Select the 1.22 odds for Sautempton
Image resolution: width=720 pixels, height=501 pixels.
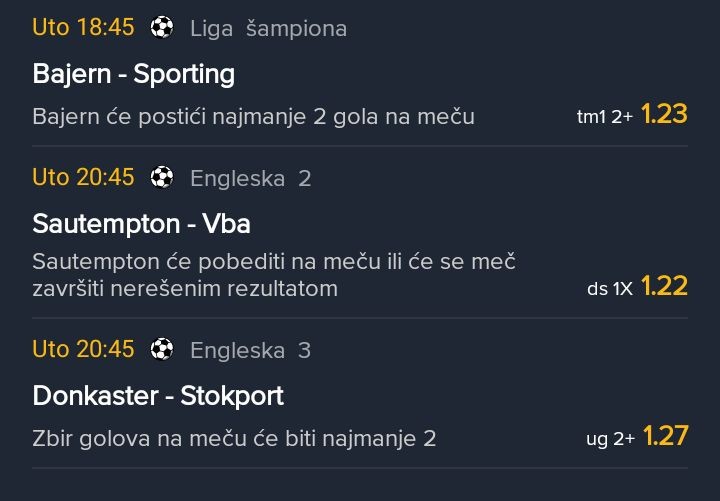tap(664, 287)
